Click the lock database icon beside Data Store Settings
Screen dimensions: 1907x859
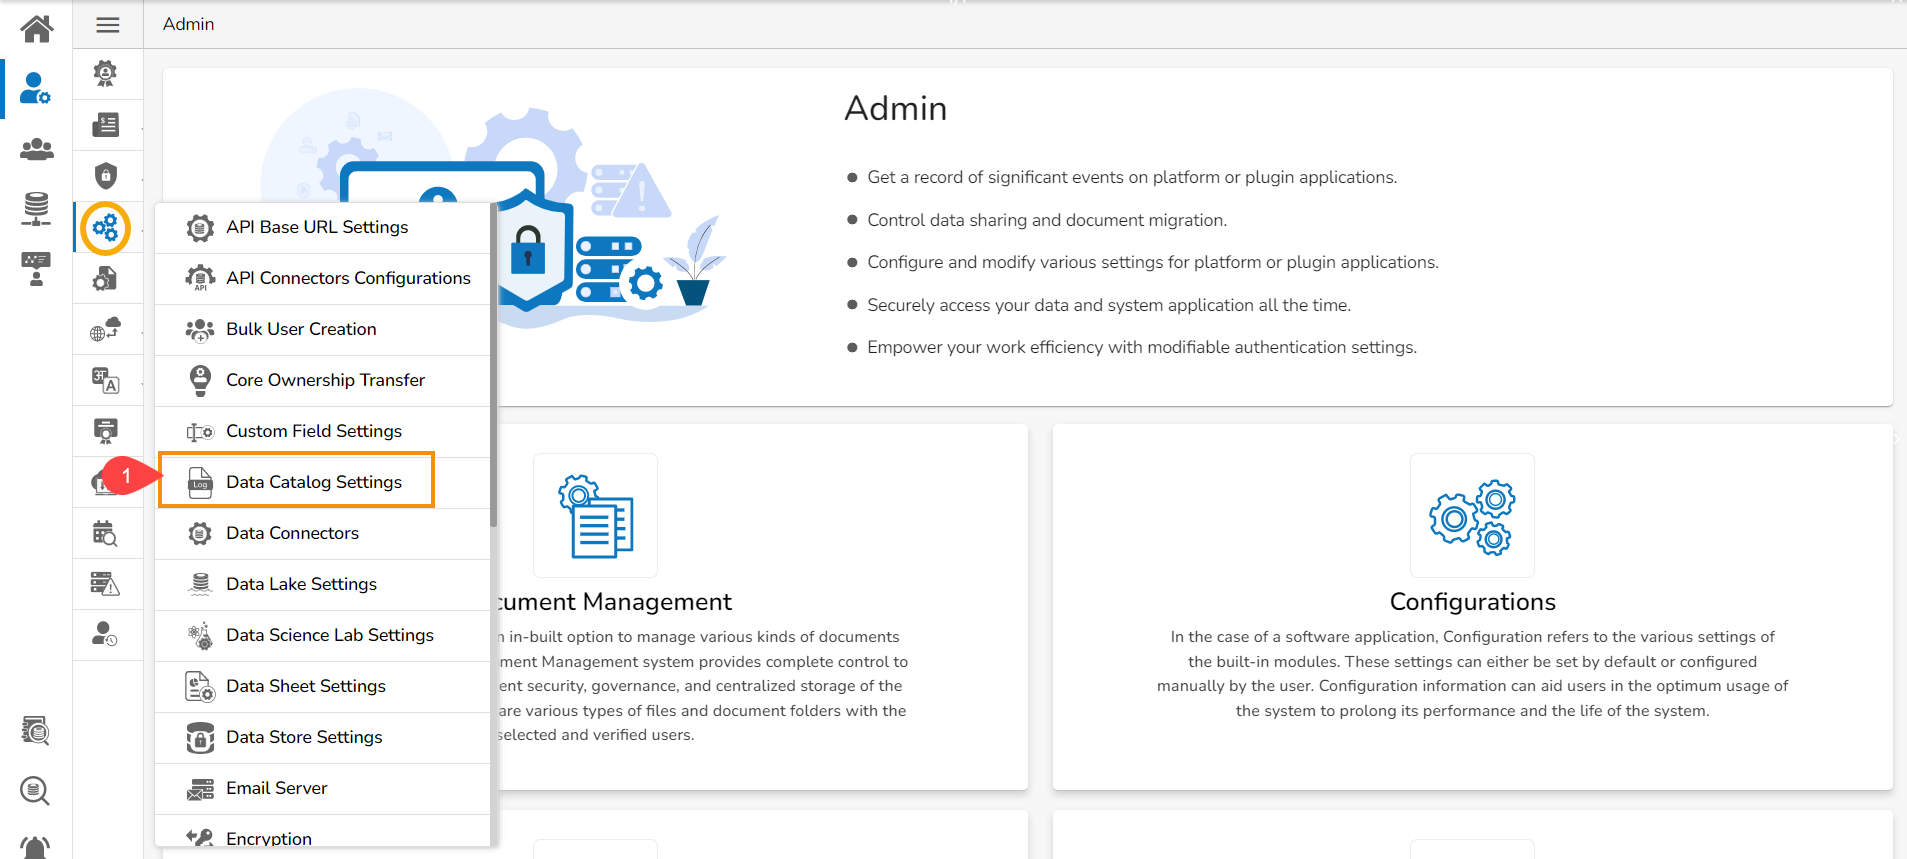click(x=200, y=738)
